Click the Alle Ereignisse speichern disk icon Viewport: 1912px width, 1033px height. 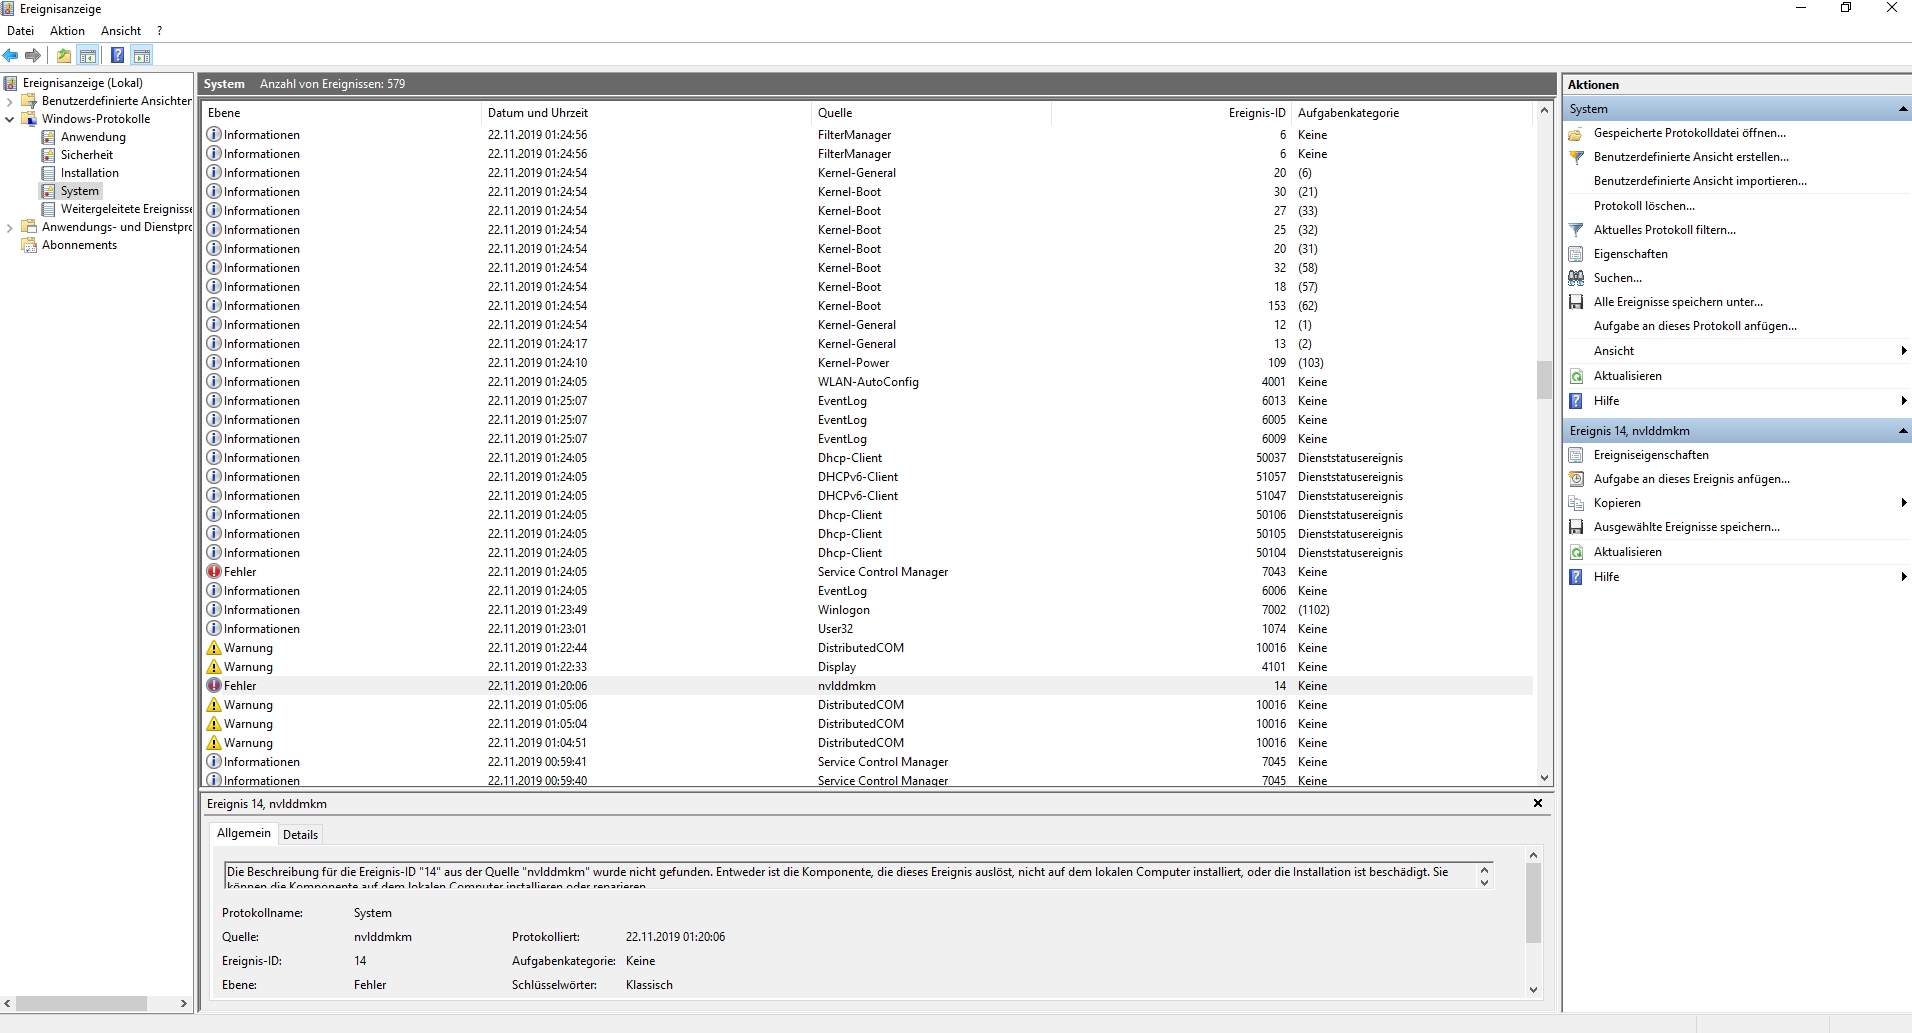point(1576,302)
